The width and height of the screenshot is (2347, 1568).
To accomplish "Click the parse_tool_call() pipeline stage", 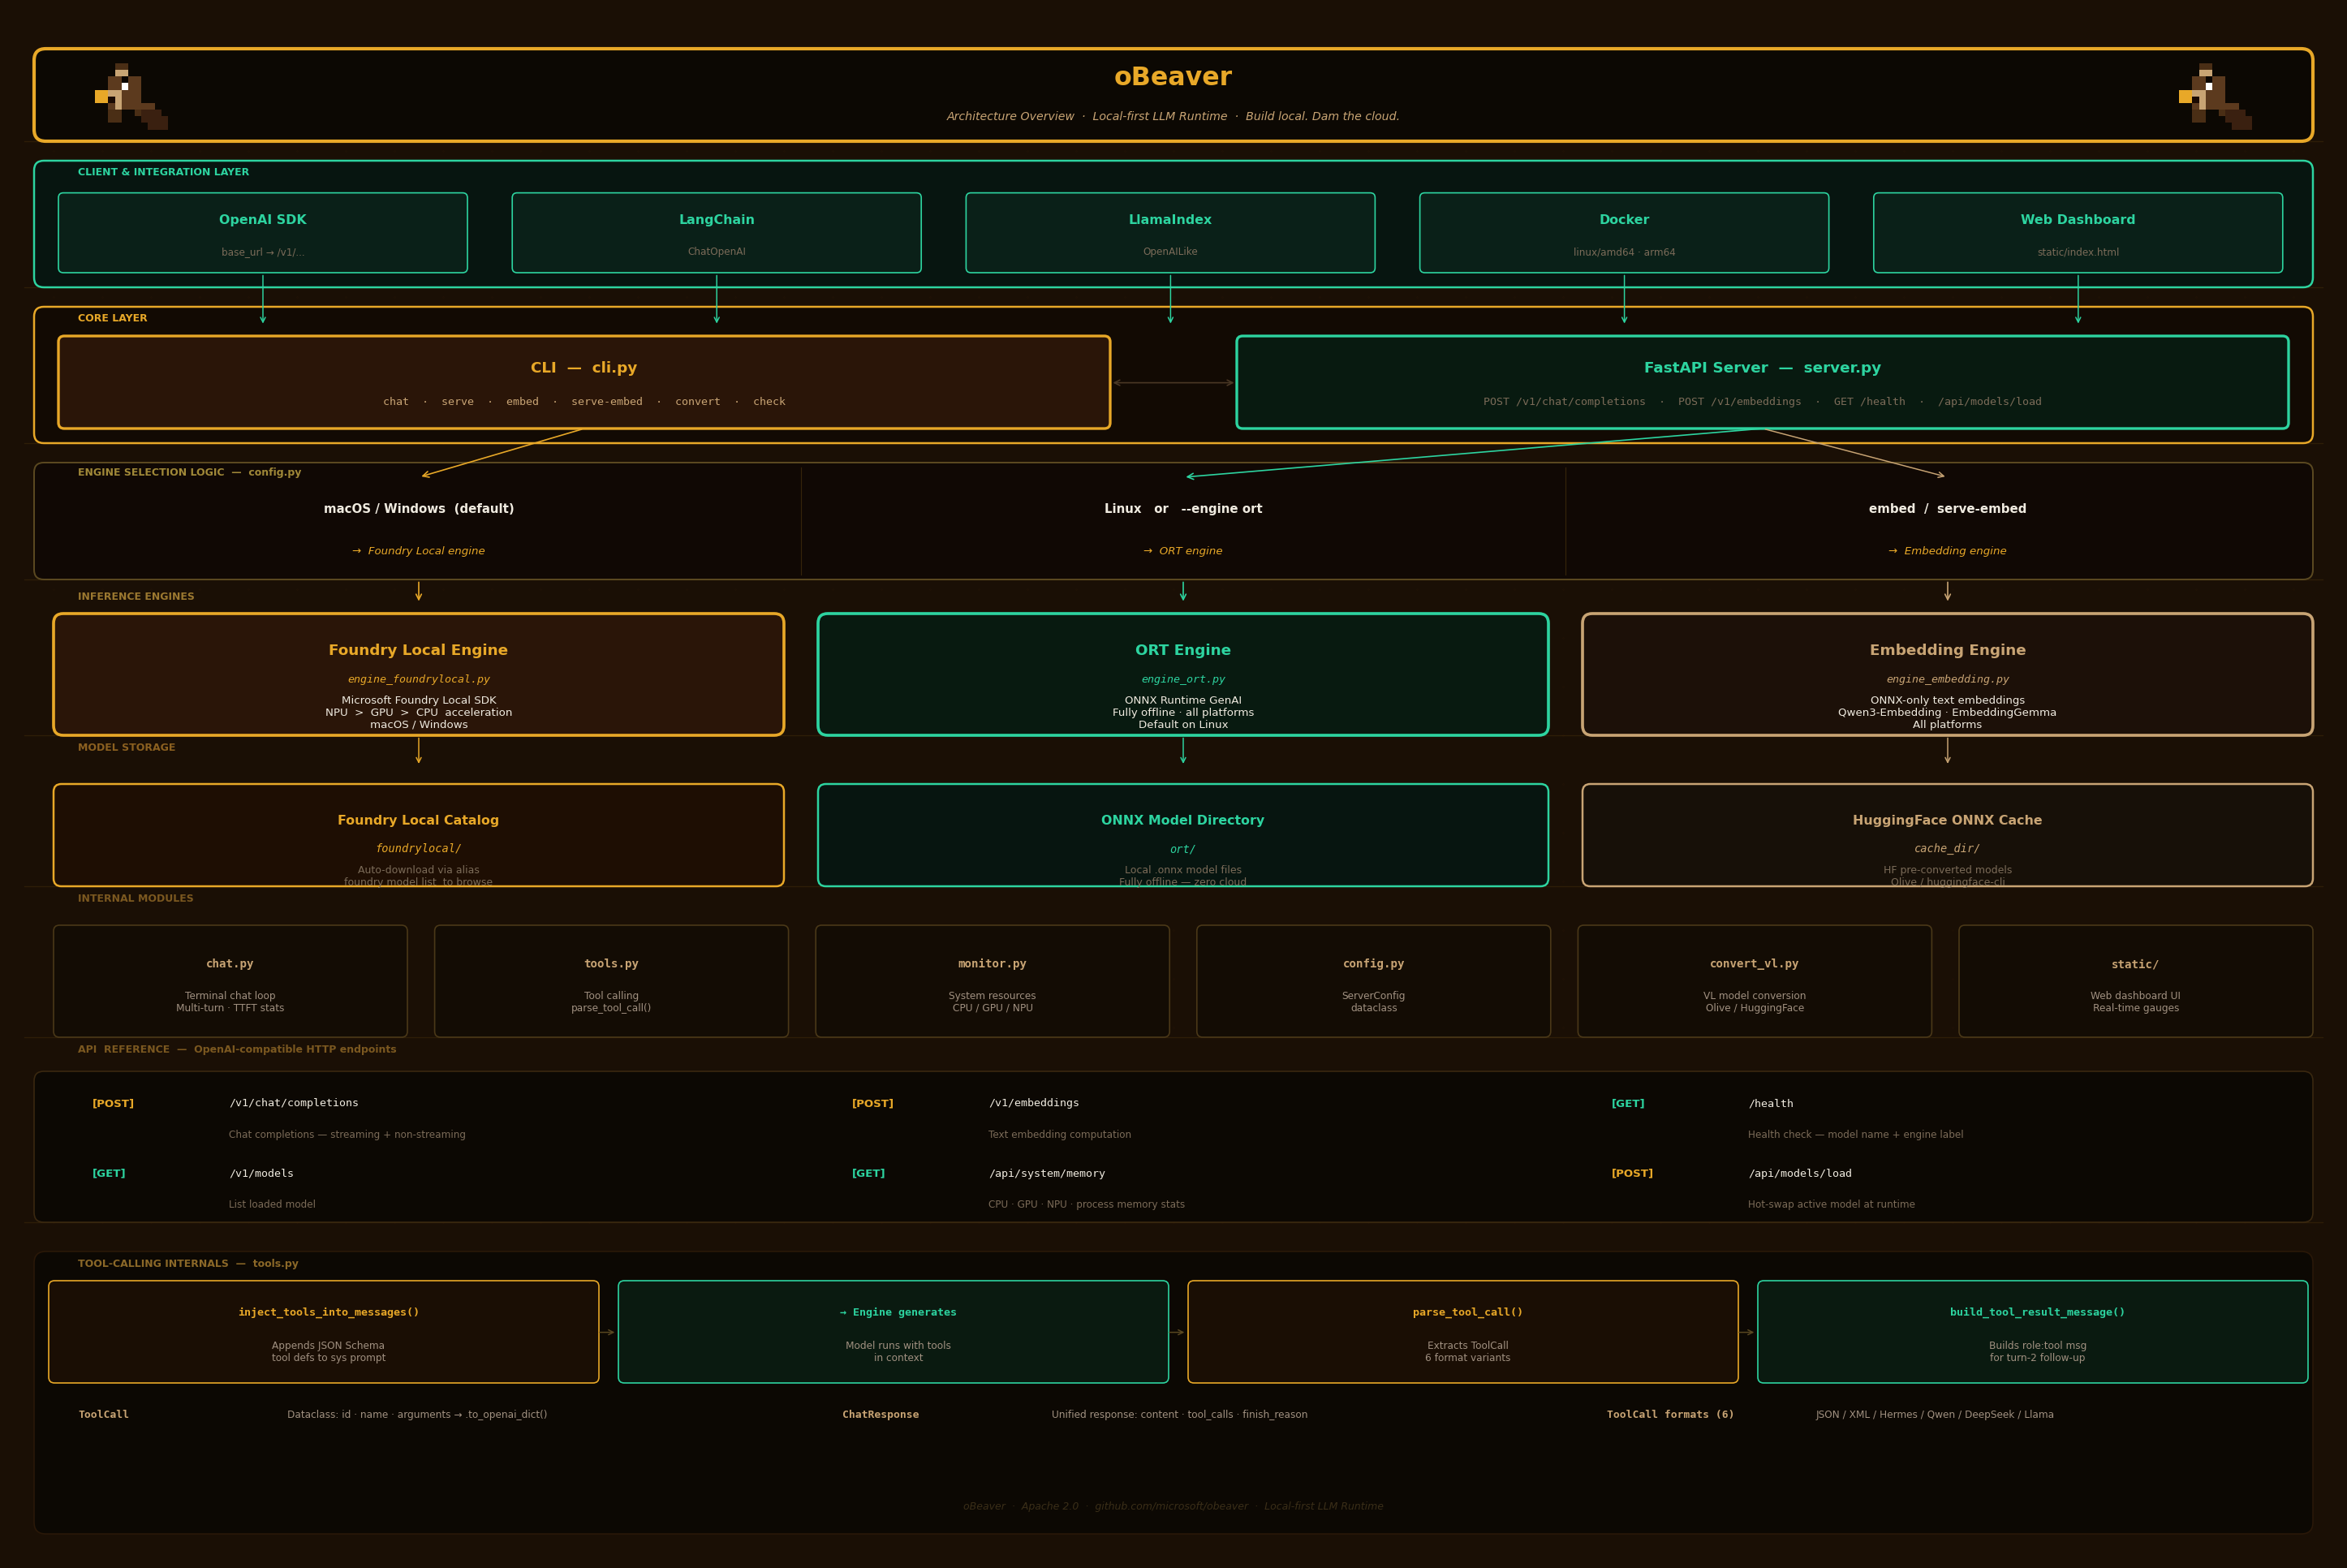I will (1462, 1331).
